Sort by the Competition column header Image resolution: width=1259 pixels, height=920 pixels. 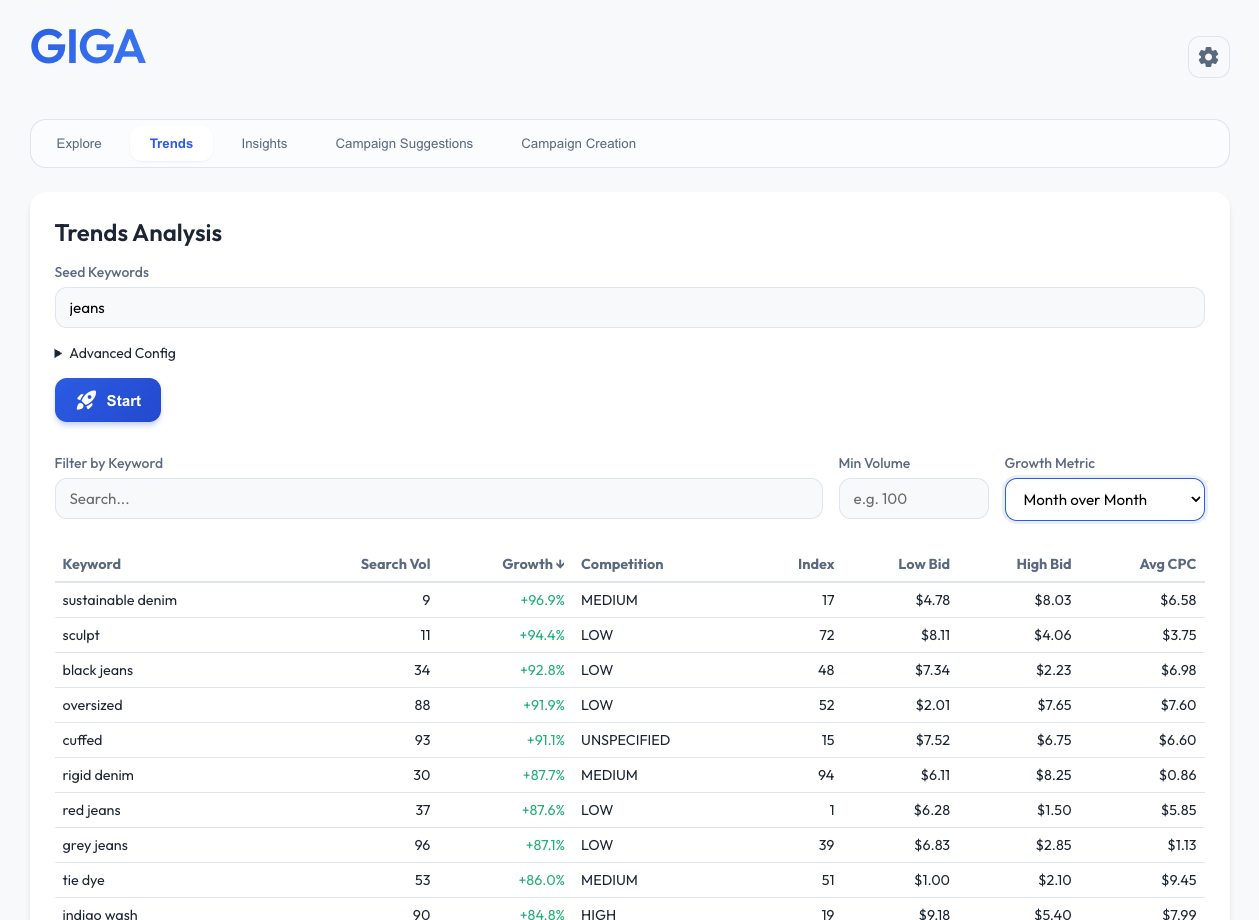click(622, 564)
